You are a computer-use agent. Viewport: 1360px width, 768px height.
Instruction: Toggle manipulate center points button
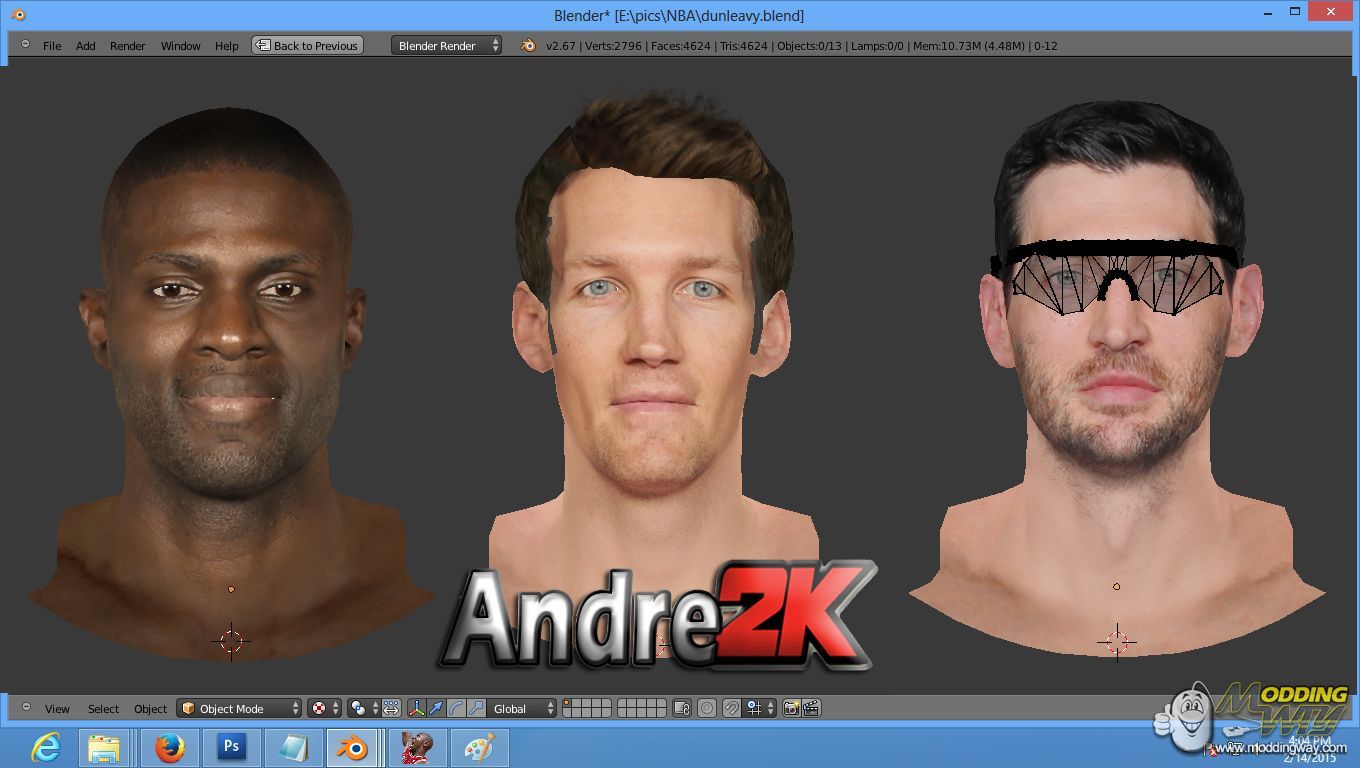[x=391, y=708]
